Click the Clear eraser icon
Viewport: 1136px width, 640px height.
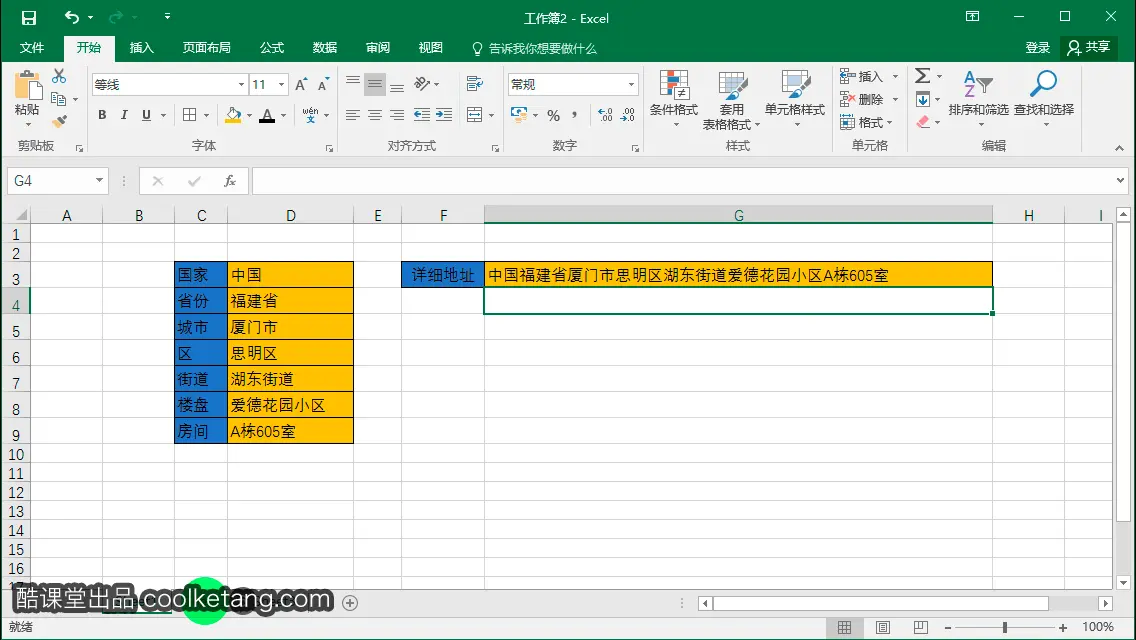pyautogui.click(x=923, y=122)
